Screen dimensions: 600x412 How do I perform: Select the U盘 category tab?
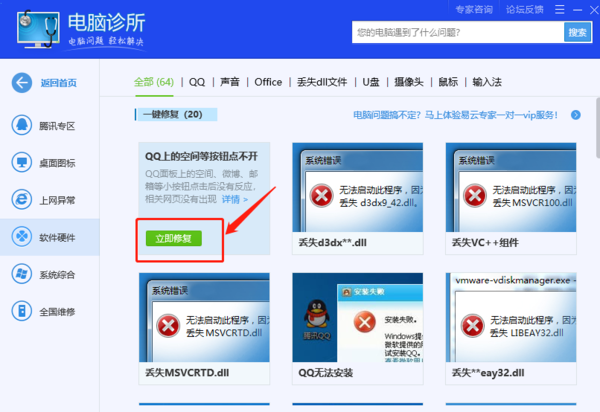371,82
